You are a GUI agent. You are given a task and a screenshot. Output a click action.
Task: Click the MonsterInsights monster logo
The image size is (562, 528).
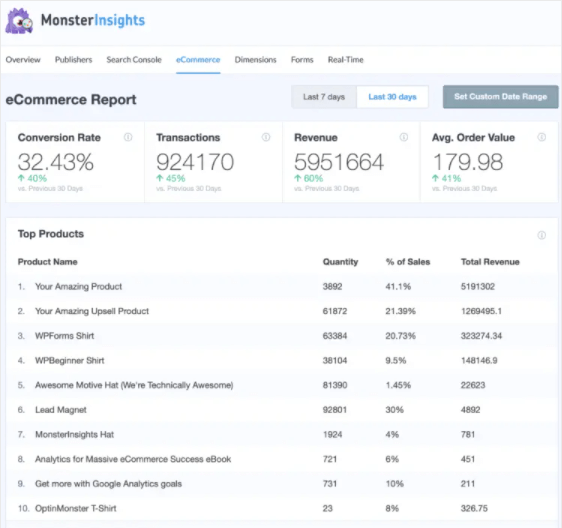click(x=19, y=21)
